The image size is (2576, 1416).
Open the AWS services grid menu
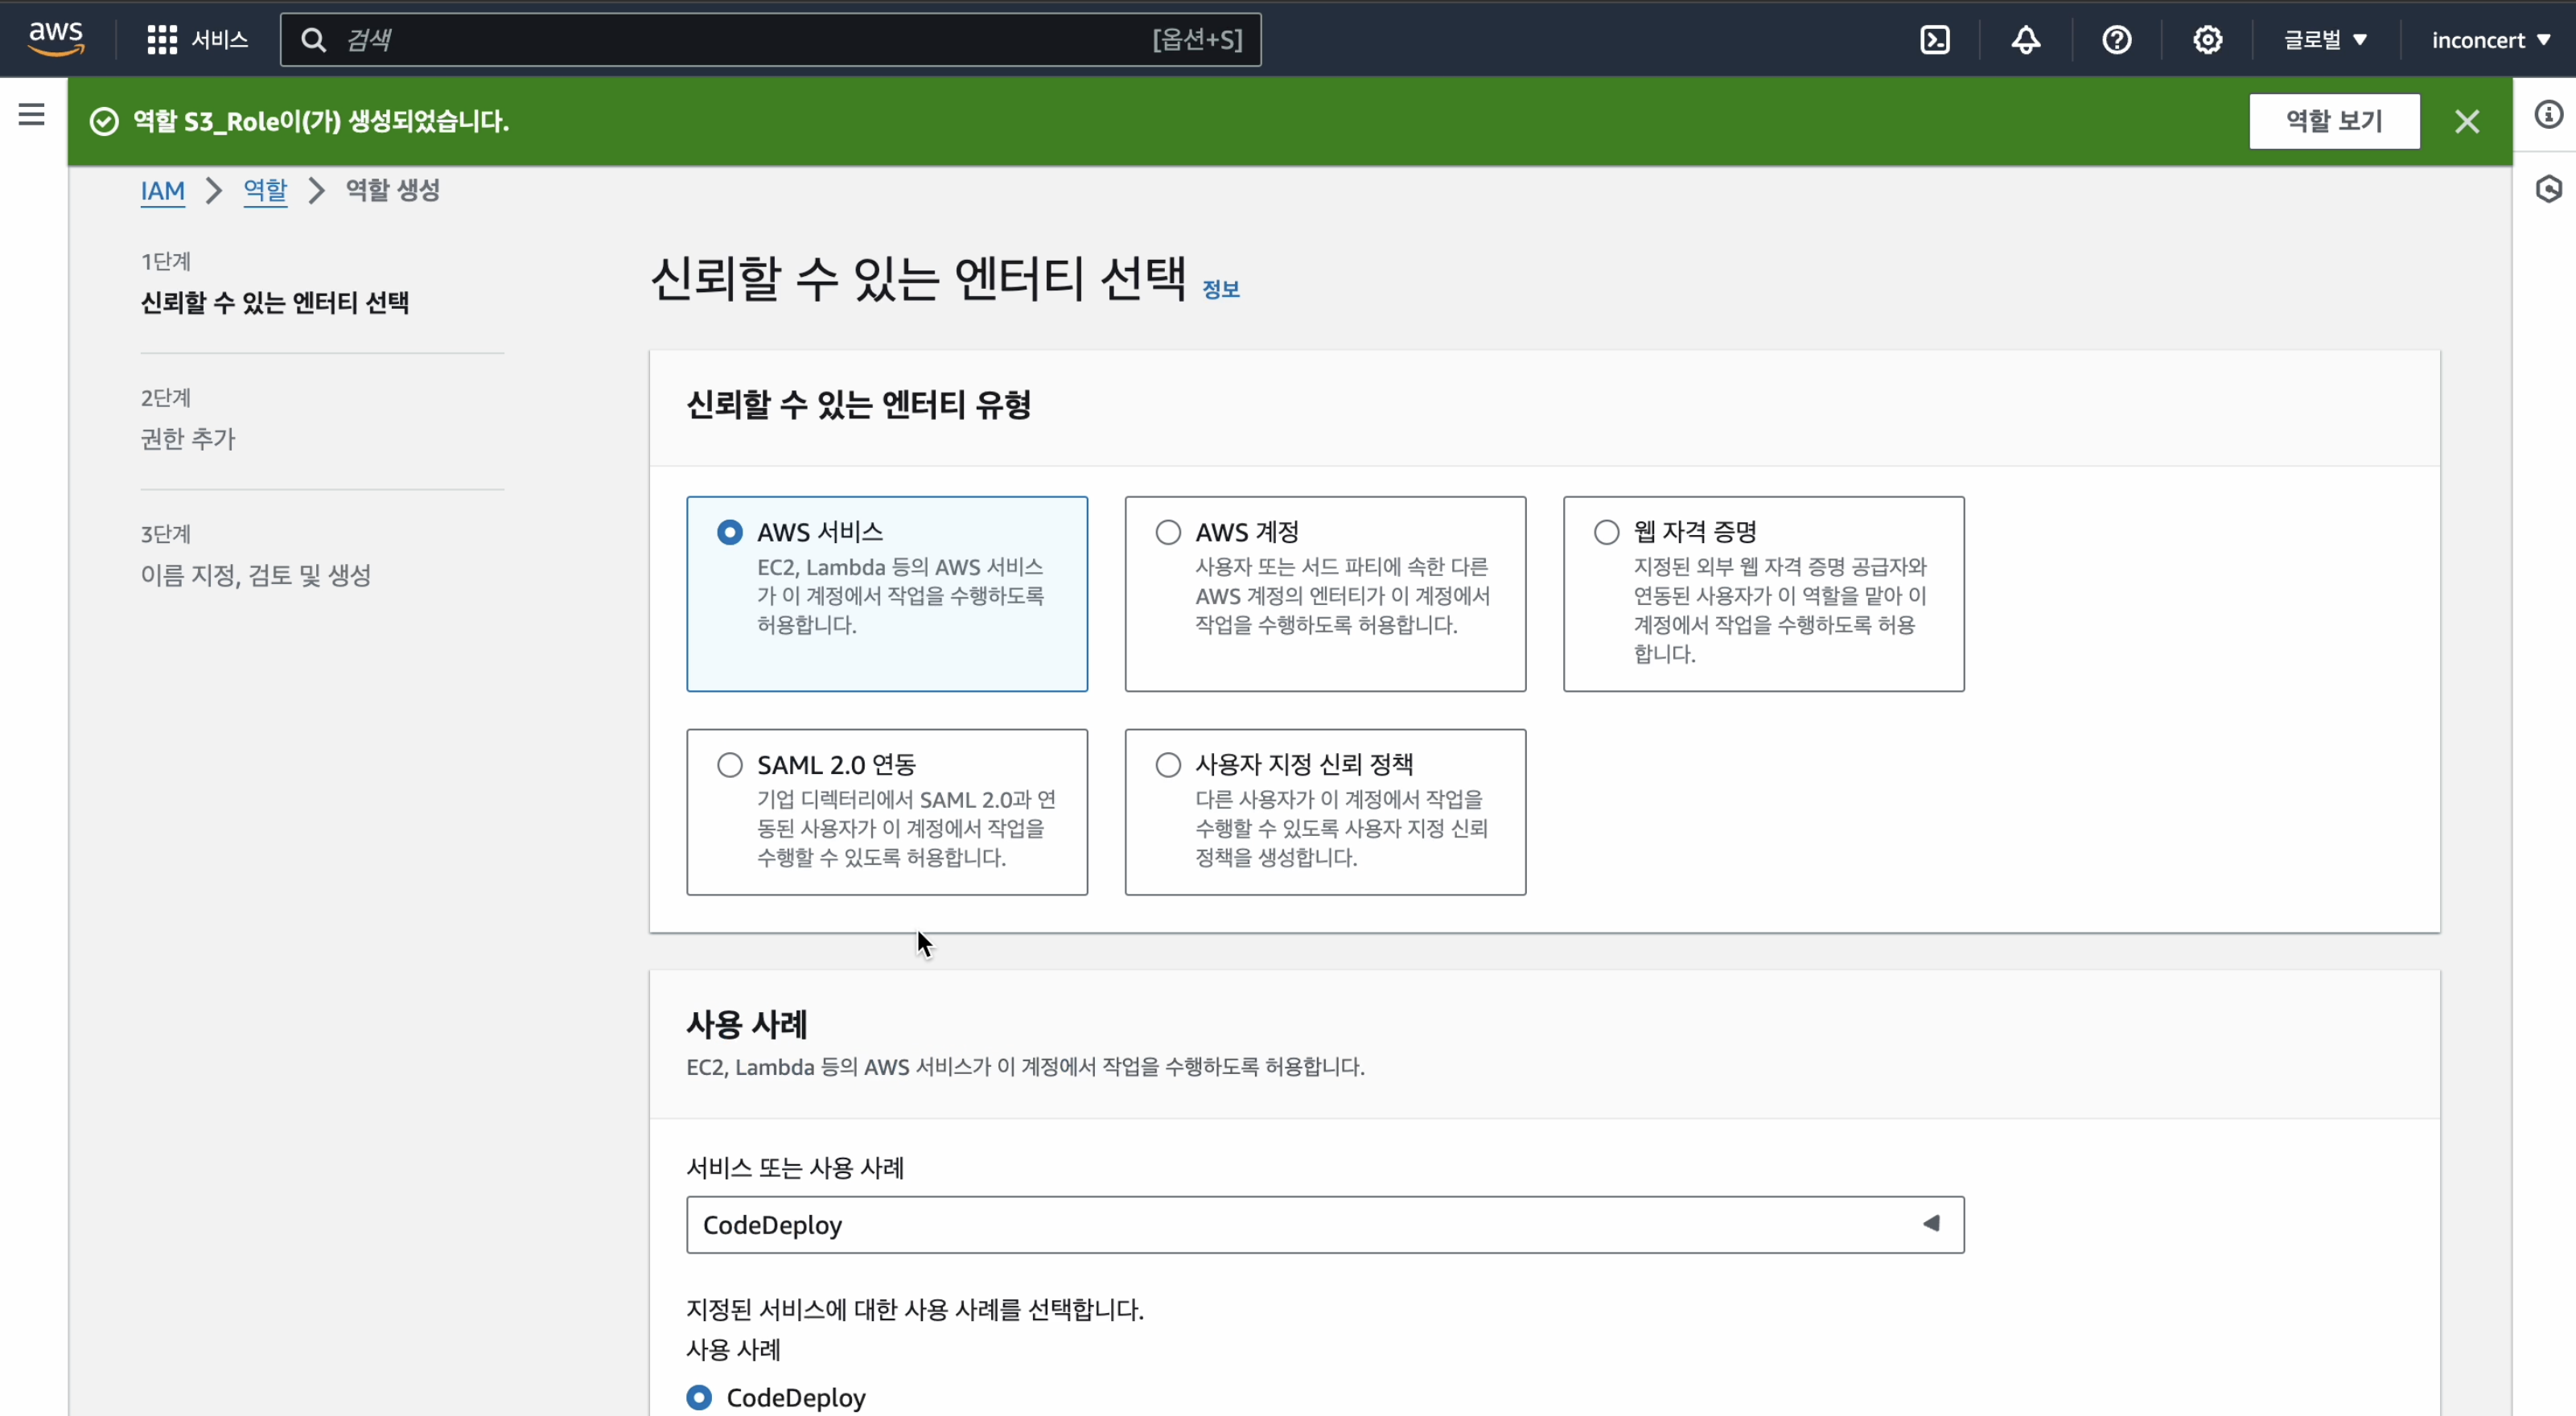tap(162, 39)
